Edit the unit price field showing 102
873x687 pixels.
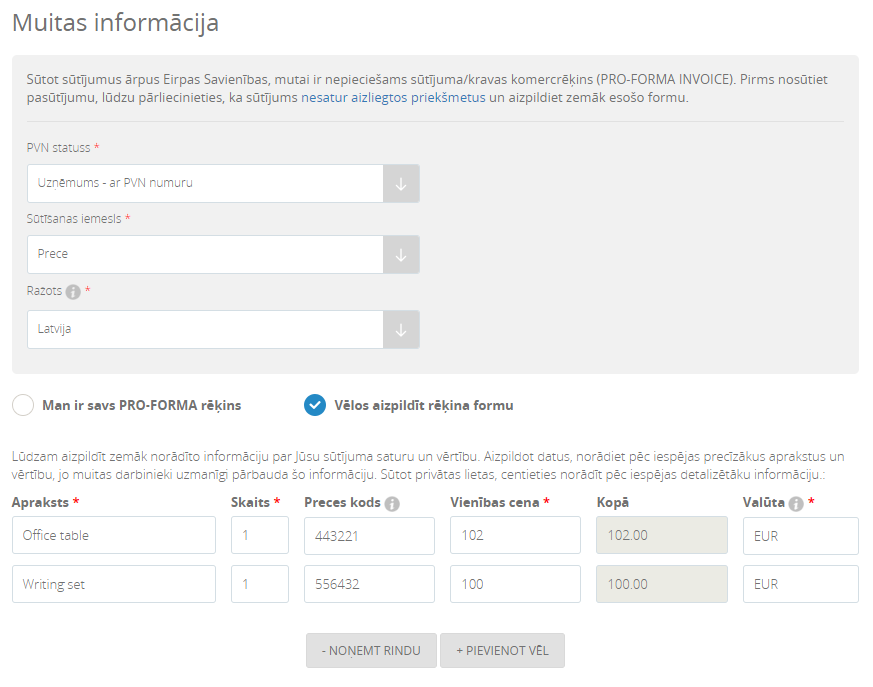tap(515, 536)
